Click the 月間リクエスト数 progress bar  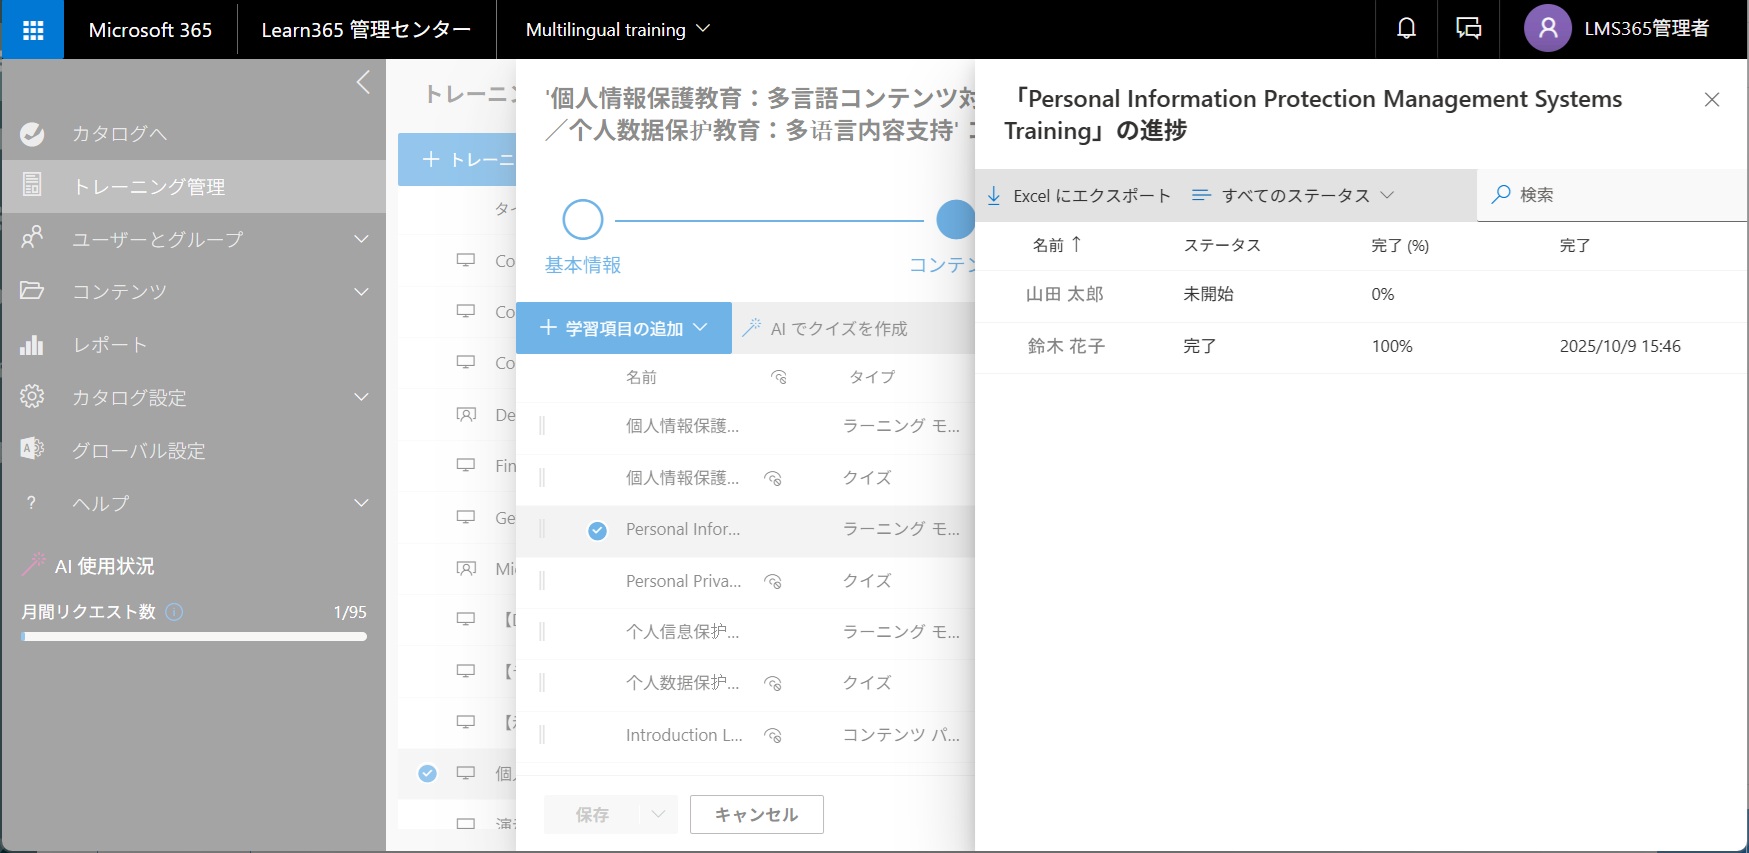[x=194, y=636]
